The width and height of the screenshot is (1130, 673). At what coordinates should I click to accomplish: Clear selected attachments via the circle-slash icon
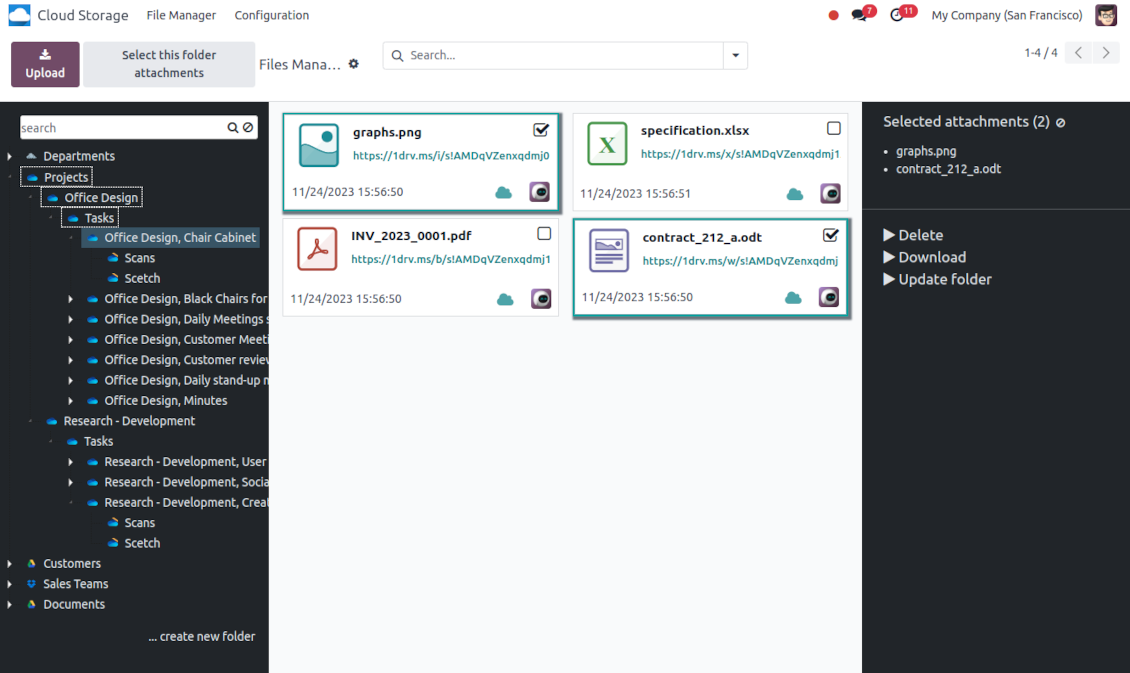(1060, 122)
